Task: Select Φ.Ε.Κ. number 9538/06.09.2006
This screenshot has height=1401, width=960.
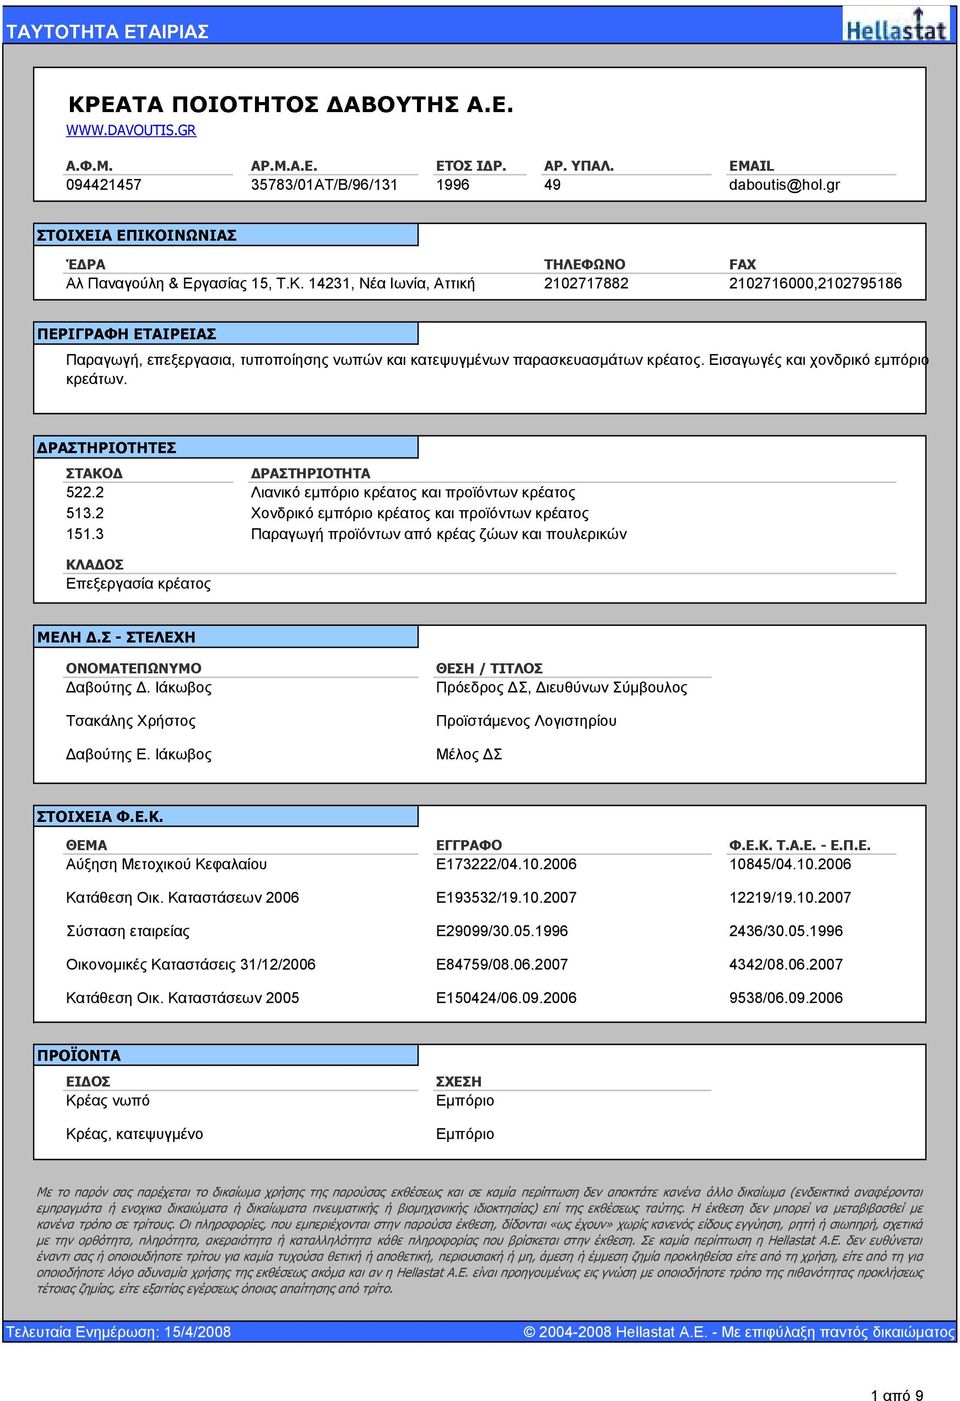Action: 786,997
